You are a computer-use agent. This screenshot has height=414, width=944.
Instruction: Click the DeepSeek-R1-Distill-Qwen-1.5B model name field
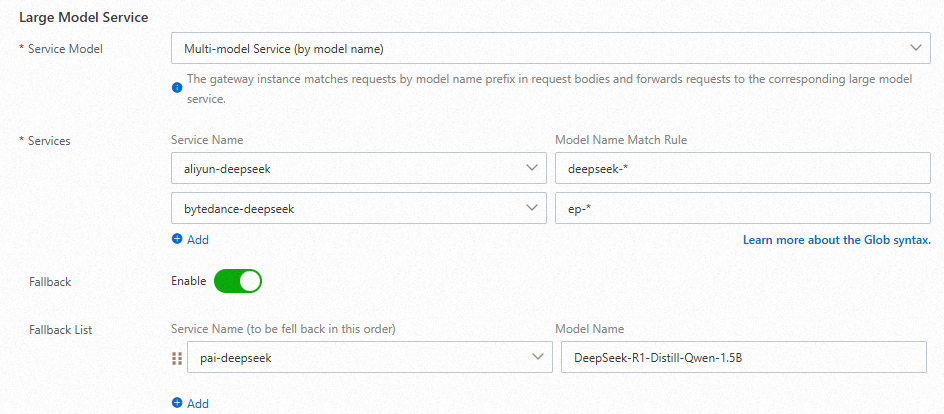[743, 357]
